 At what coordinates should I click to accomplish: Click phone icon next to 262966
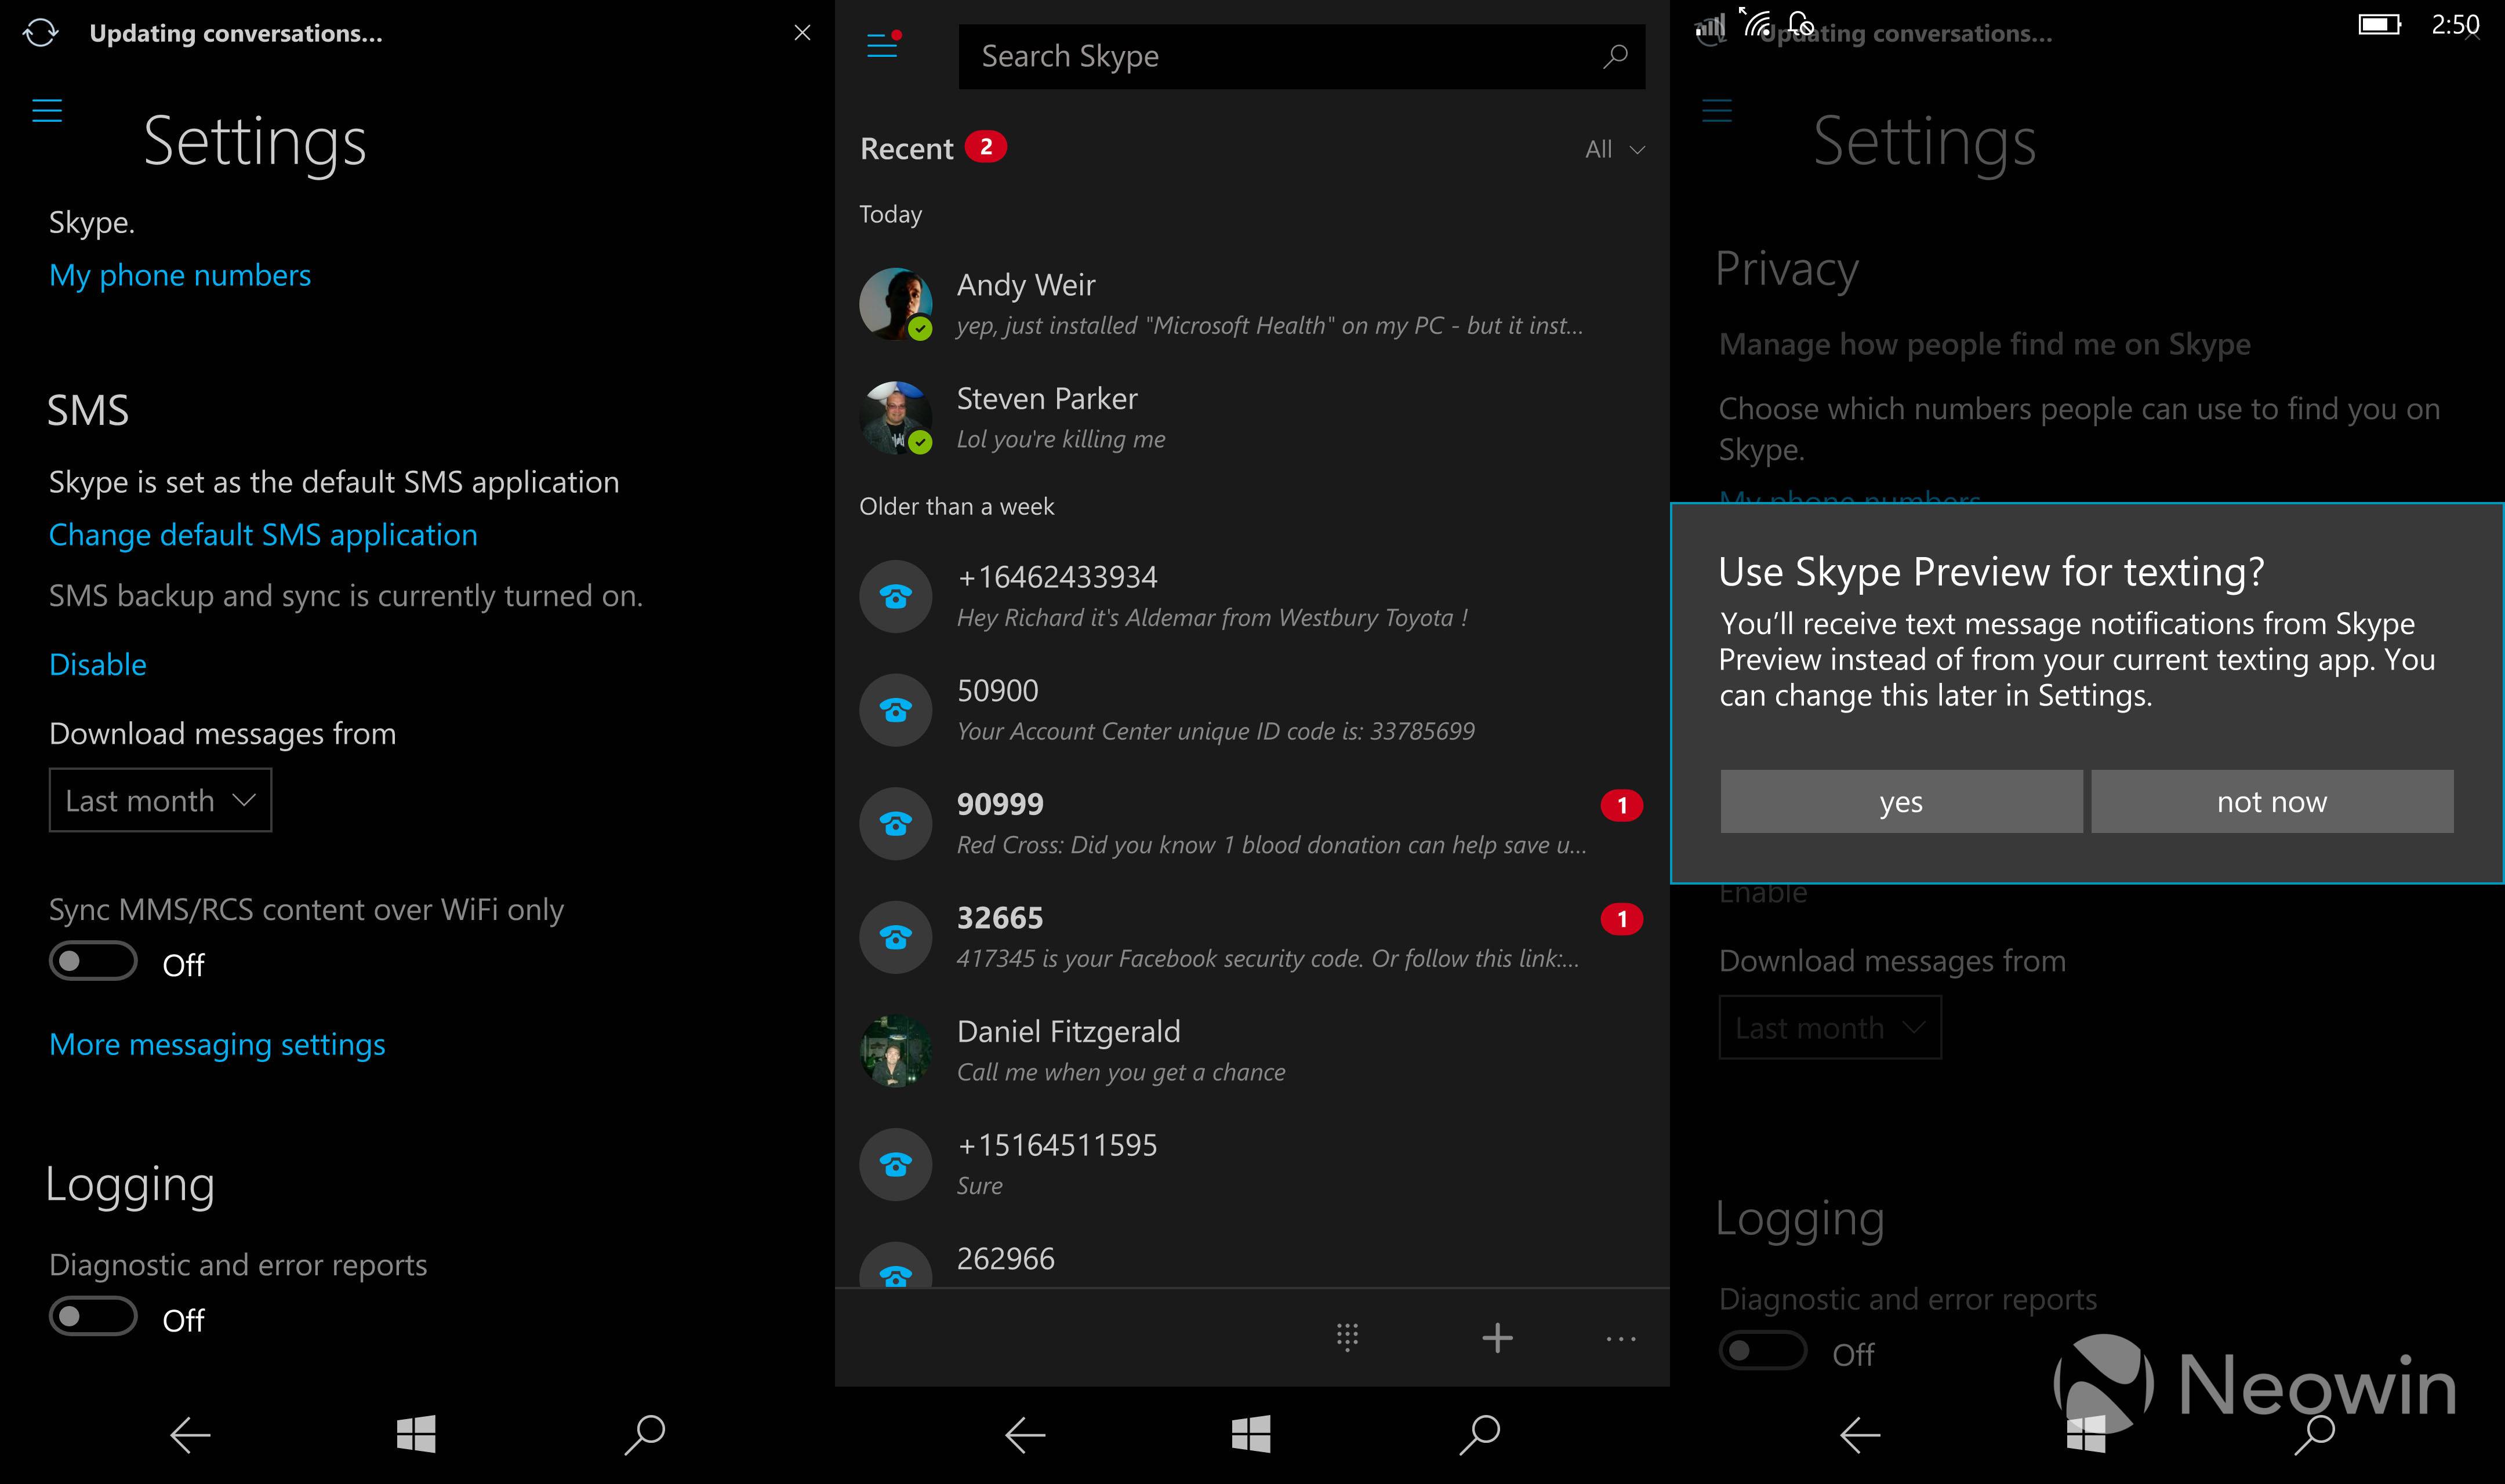(x=896, y=1266)
